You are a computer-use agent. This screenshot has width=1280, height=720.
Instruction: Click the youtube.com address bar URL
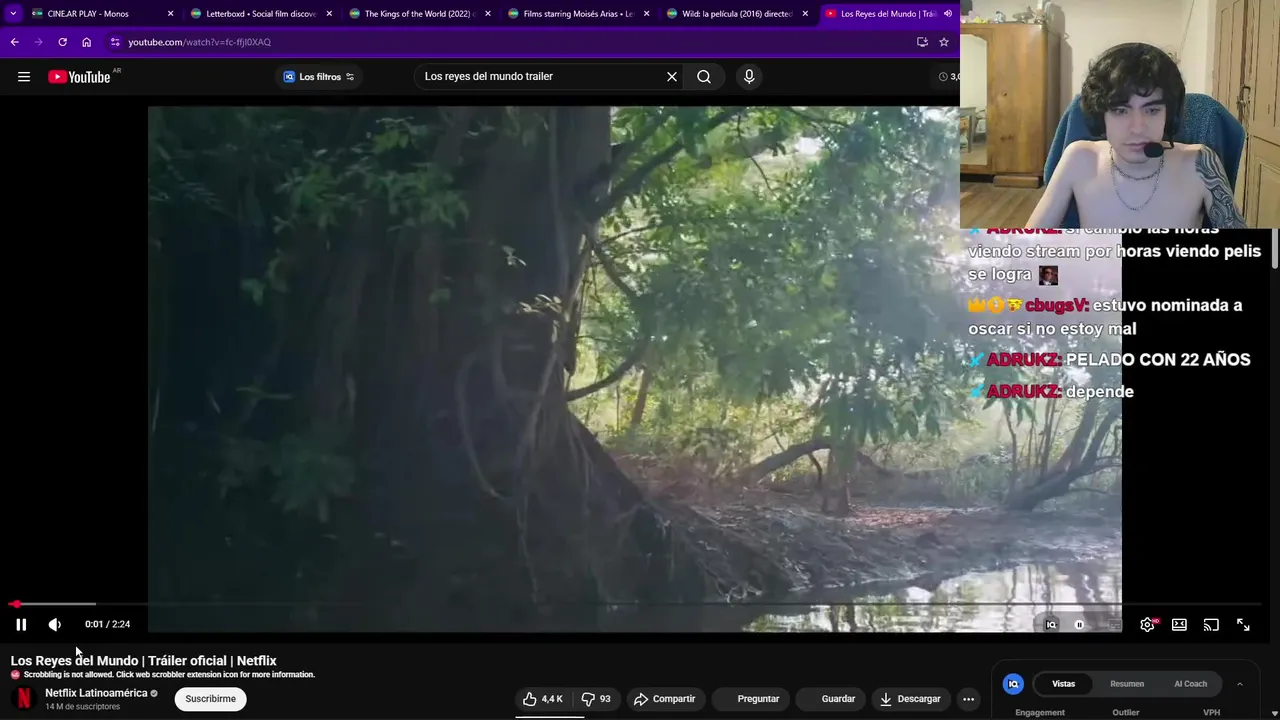(x=199, y=42)
